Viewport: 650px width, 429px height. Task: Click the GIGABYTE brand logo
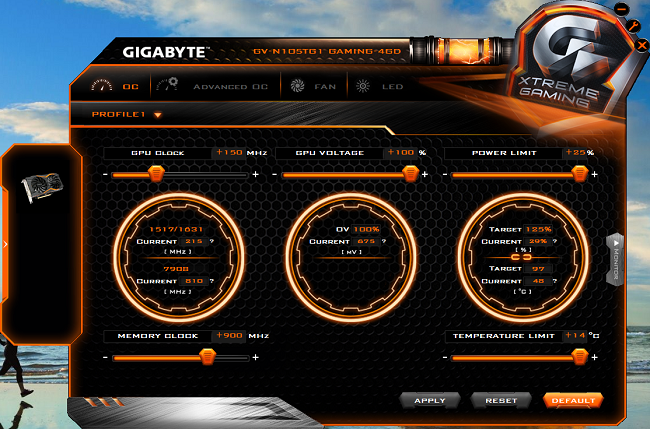pos(165,52)
